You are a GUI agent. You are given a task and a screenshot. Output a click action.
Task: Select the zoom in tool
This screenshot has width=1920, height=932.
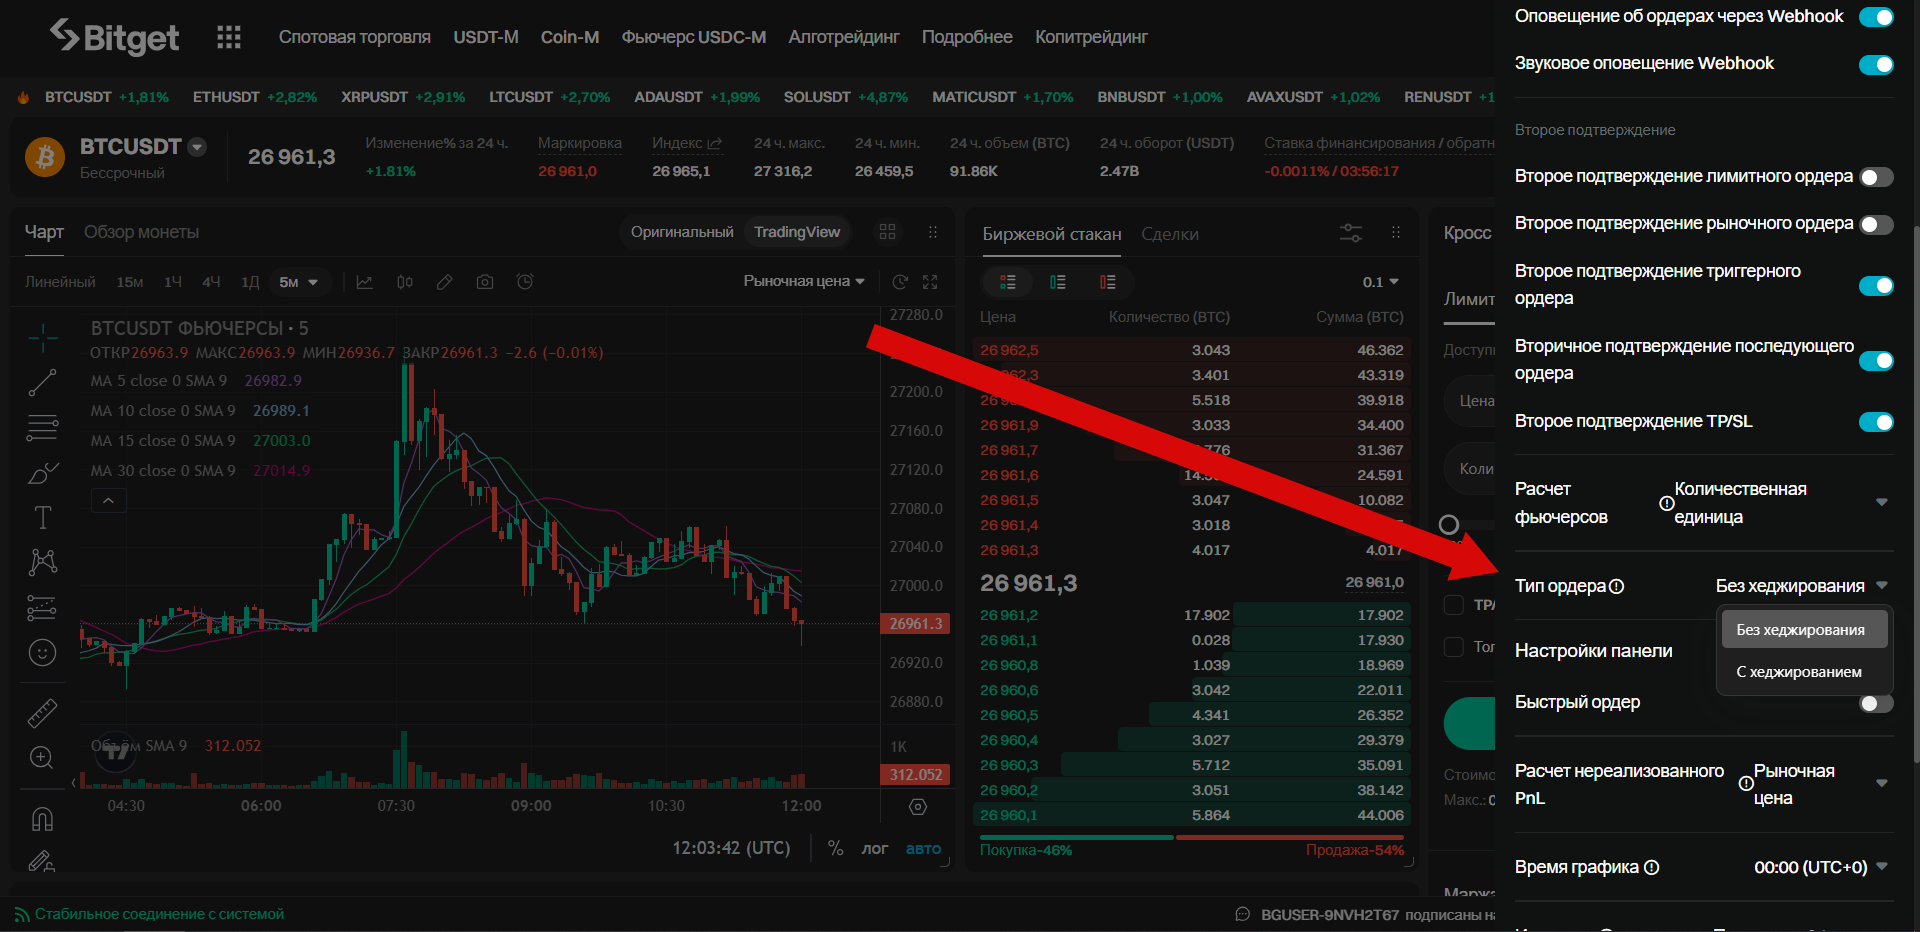pos(42,757)
